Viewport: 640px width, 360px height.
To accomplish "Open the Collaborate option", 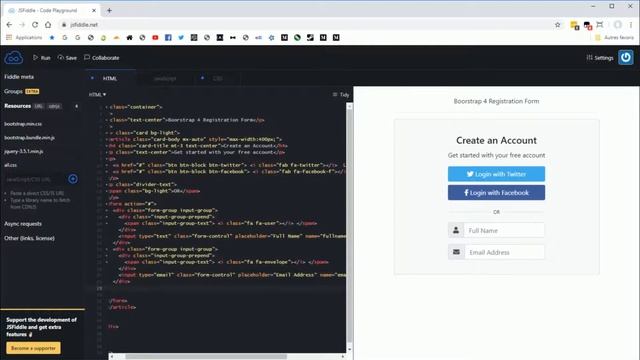I will click(x=102, y=58).
